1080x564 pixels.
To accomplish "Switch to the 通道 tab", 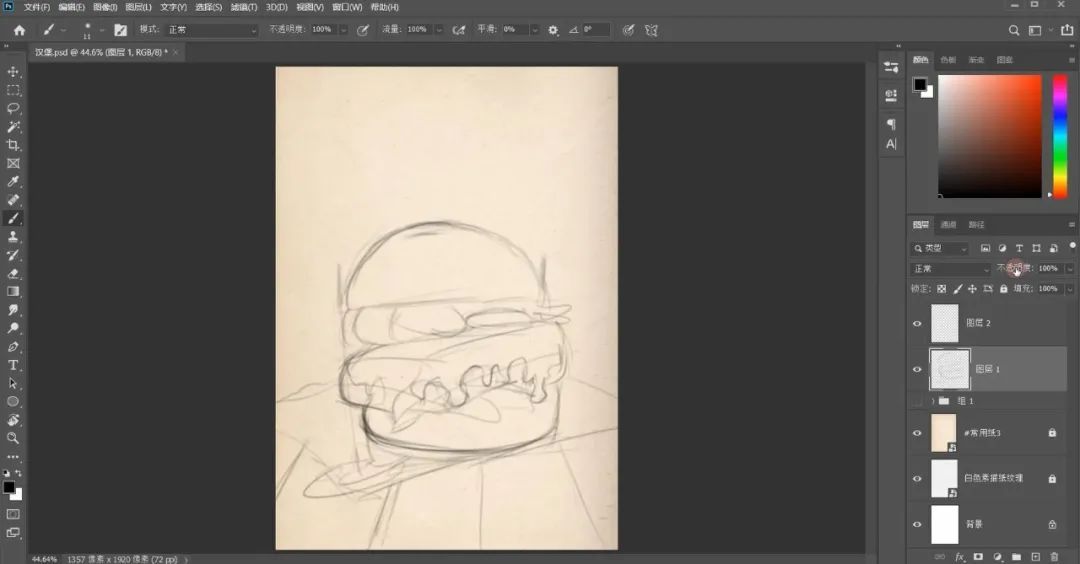I will coord(948,224).
